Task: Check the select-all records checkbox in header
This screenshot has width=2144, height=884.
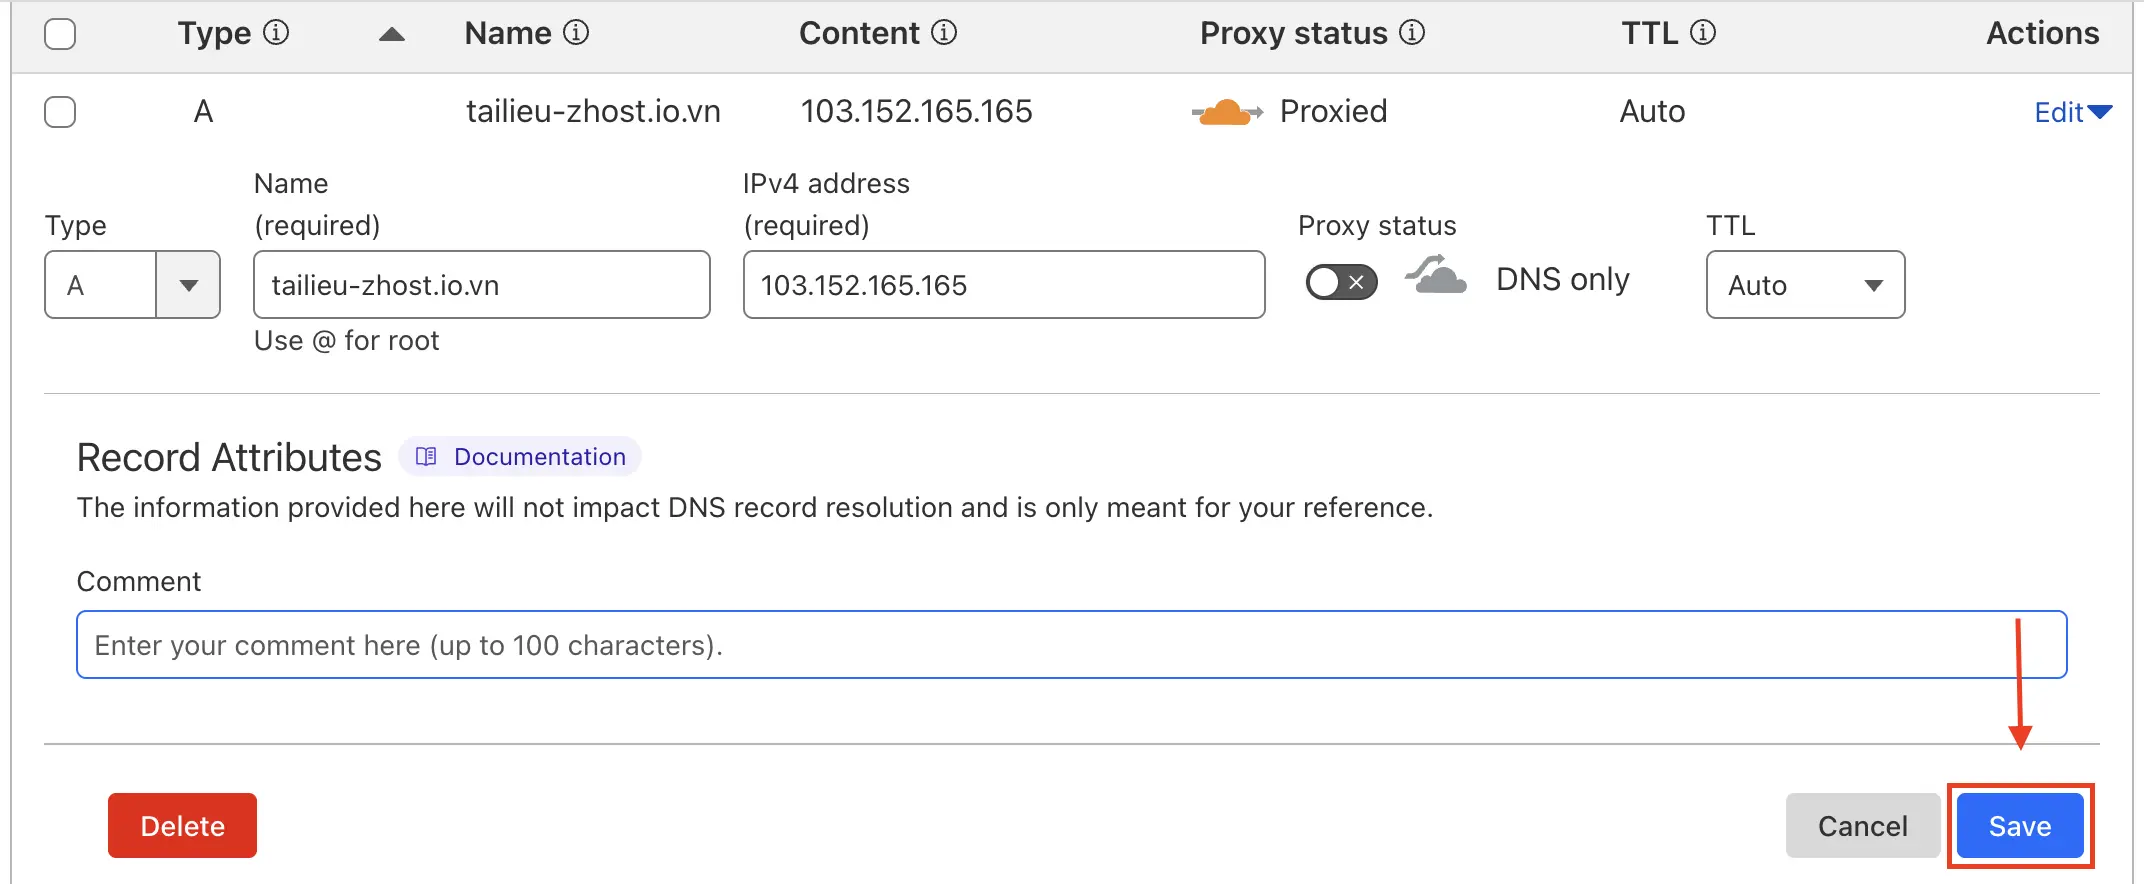Action: point(60,34)
